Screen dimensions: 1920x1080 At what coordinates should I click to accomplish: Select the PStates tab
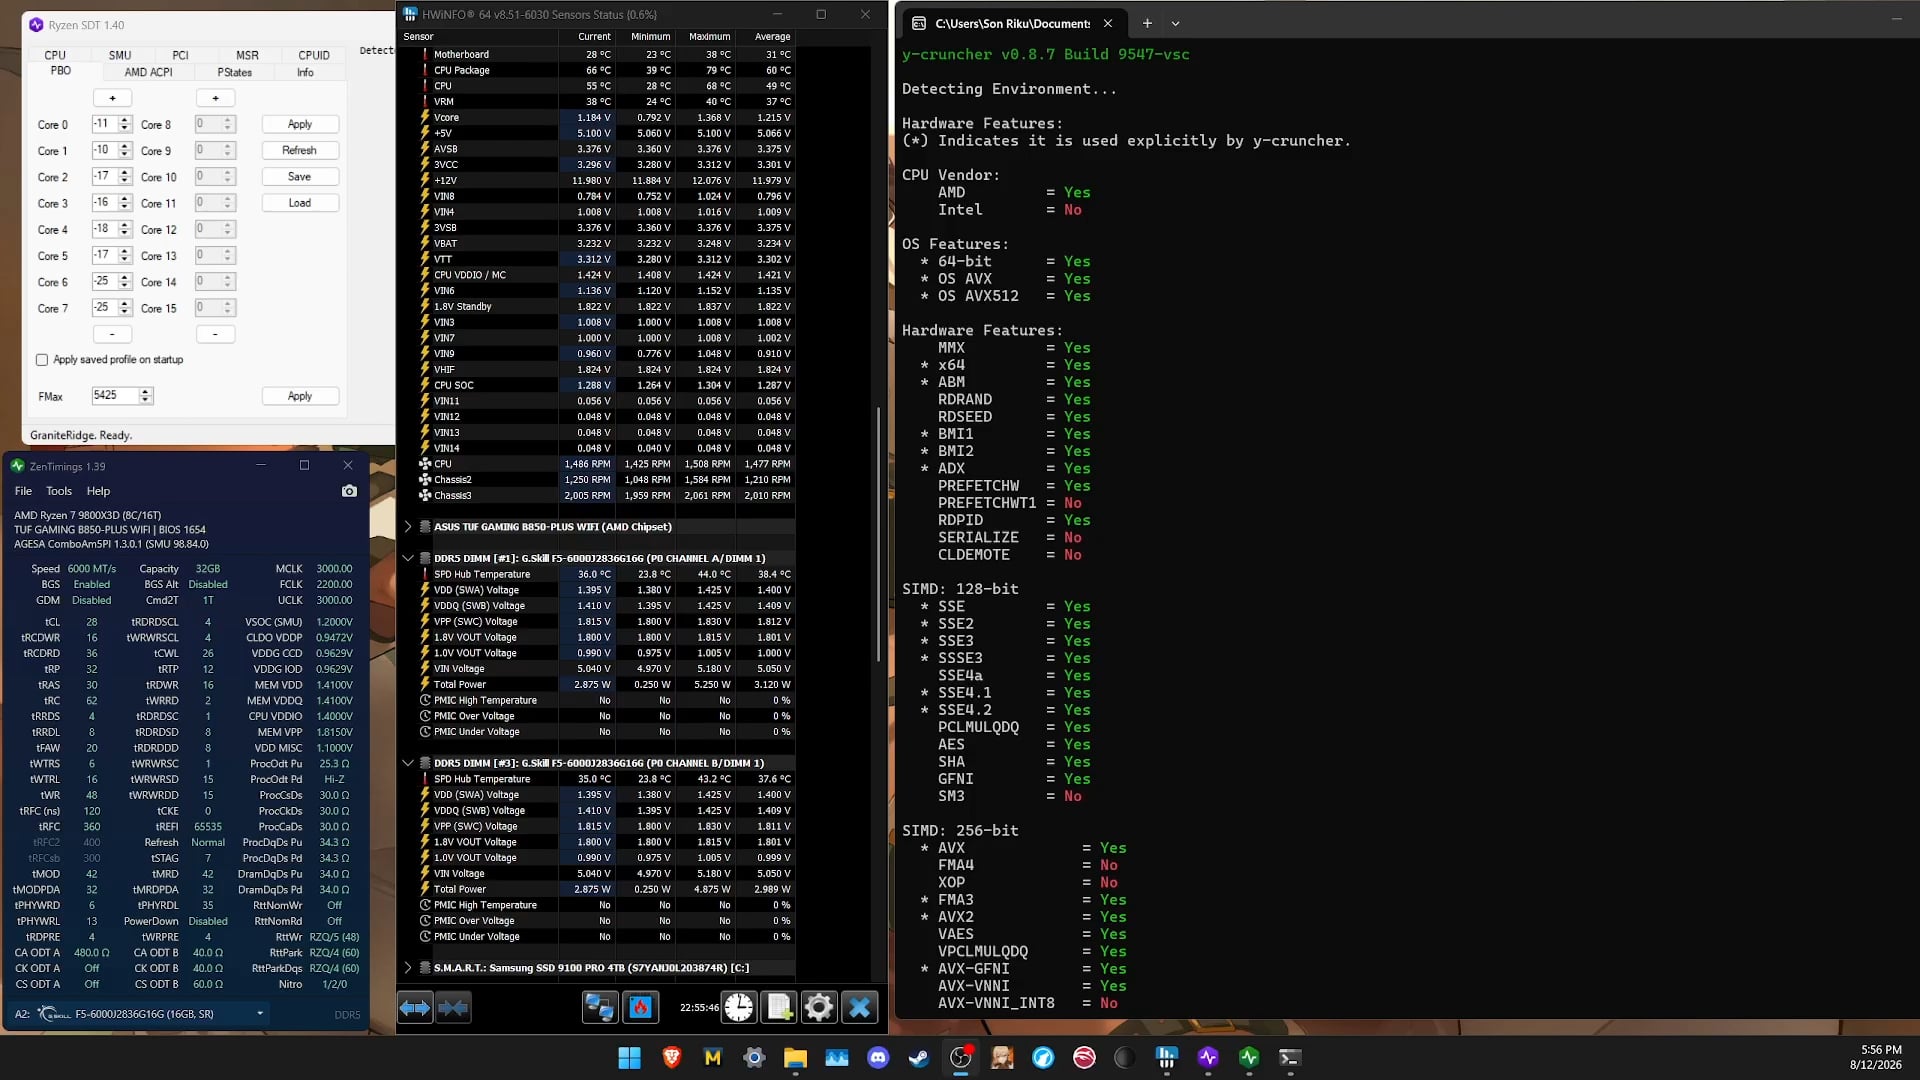click(235, 72)
